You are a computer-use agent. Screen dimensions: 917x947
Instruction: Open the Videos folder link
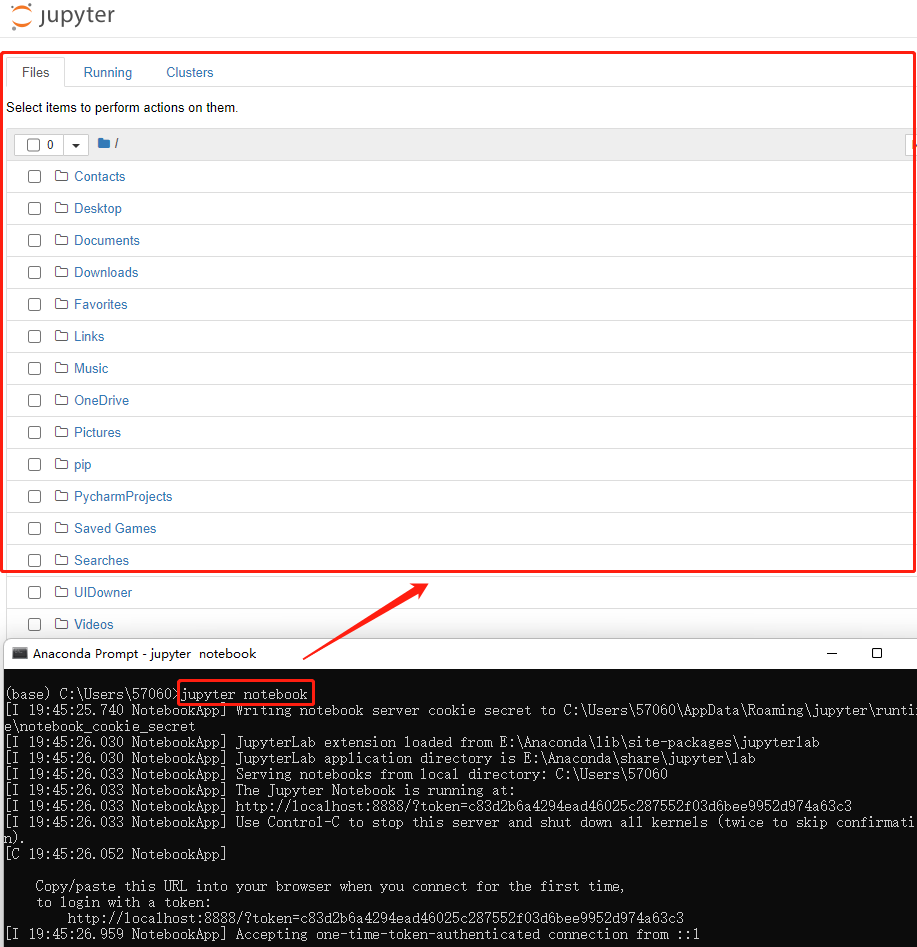[x=94, y=624]
